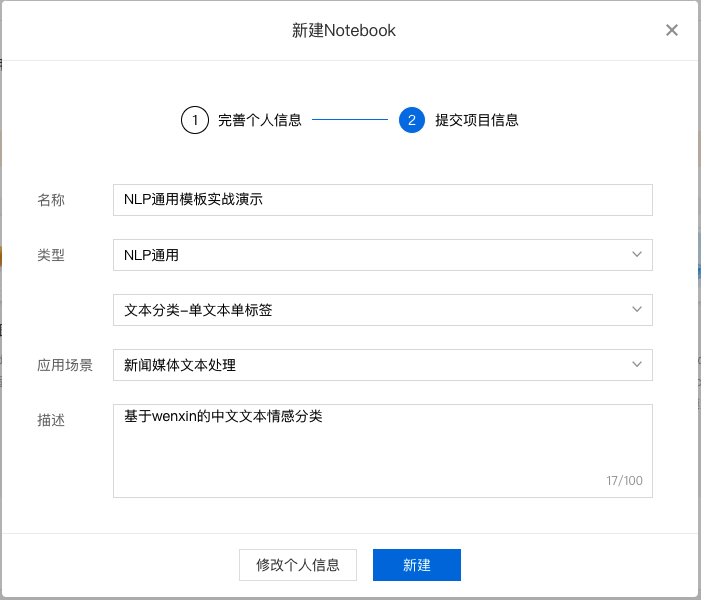
Task: Click the 修改个人信息 button
Action: (x=298, y=565)
